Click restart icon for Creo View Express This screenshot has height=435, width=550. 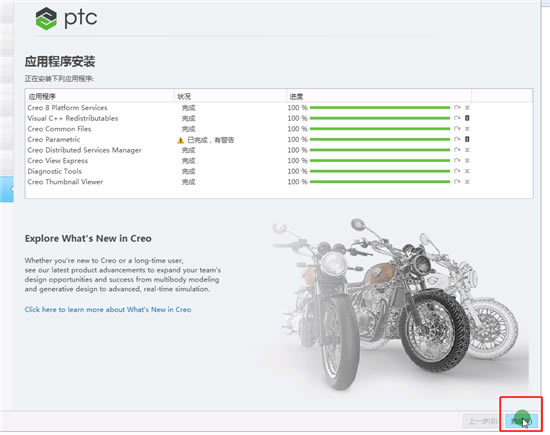coord(457,160)
